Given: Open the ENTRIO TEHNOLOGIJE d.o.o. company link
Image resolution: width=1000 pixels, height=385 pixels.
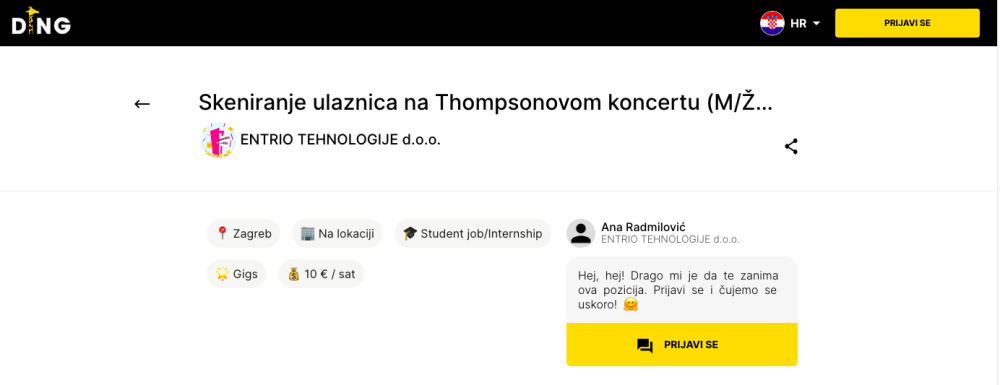Looking at the screenshot, I should [x=341, y=140].
